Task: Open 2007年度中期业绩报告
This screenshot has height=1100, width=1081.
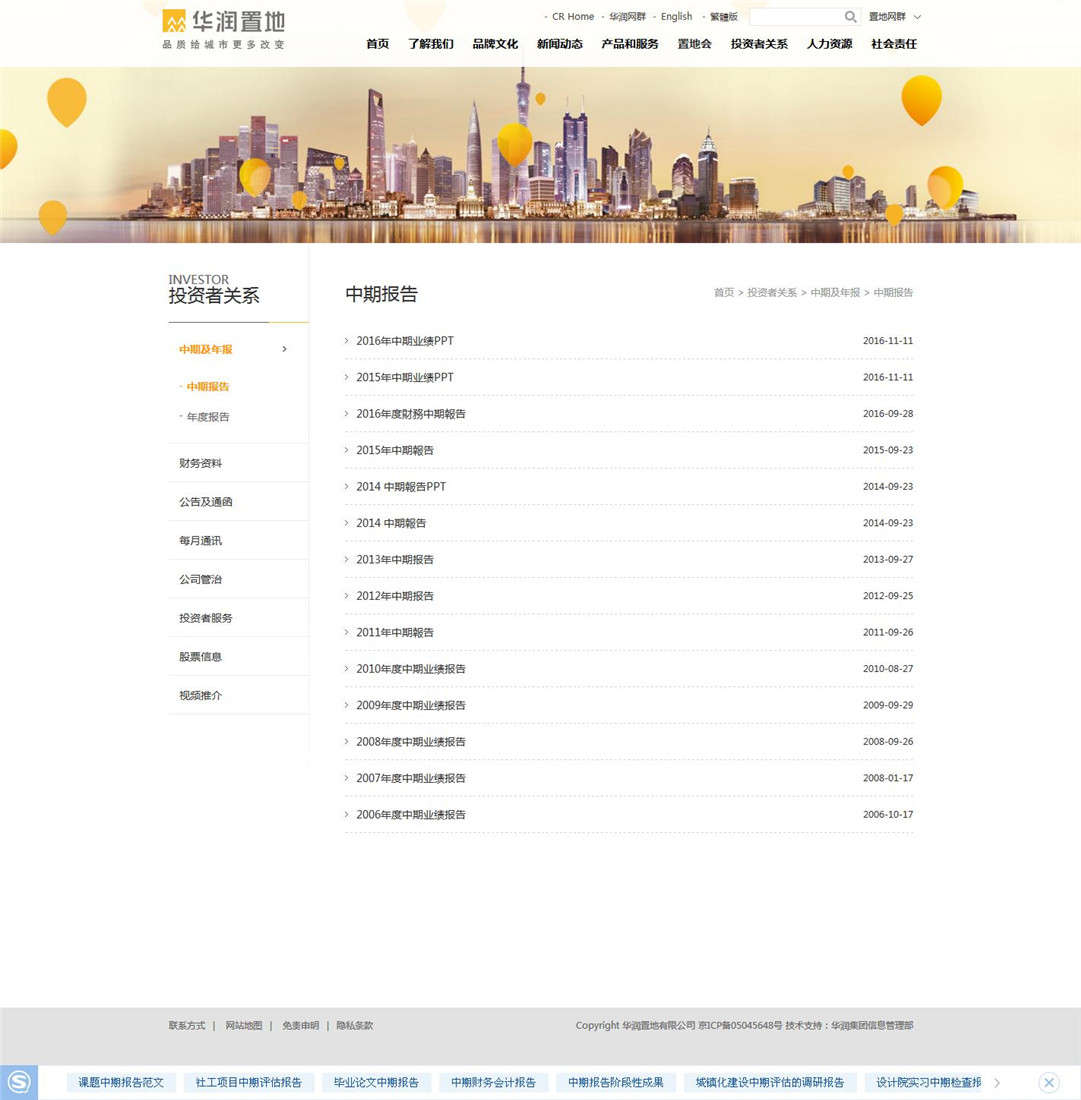Action: 411,778
